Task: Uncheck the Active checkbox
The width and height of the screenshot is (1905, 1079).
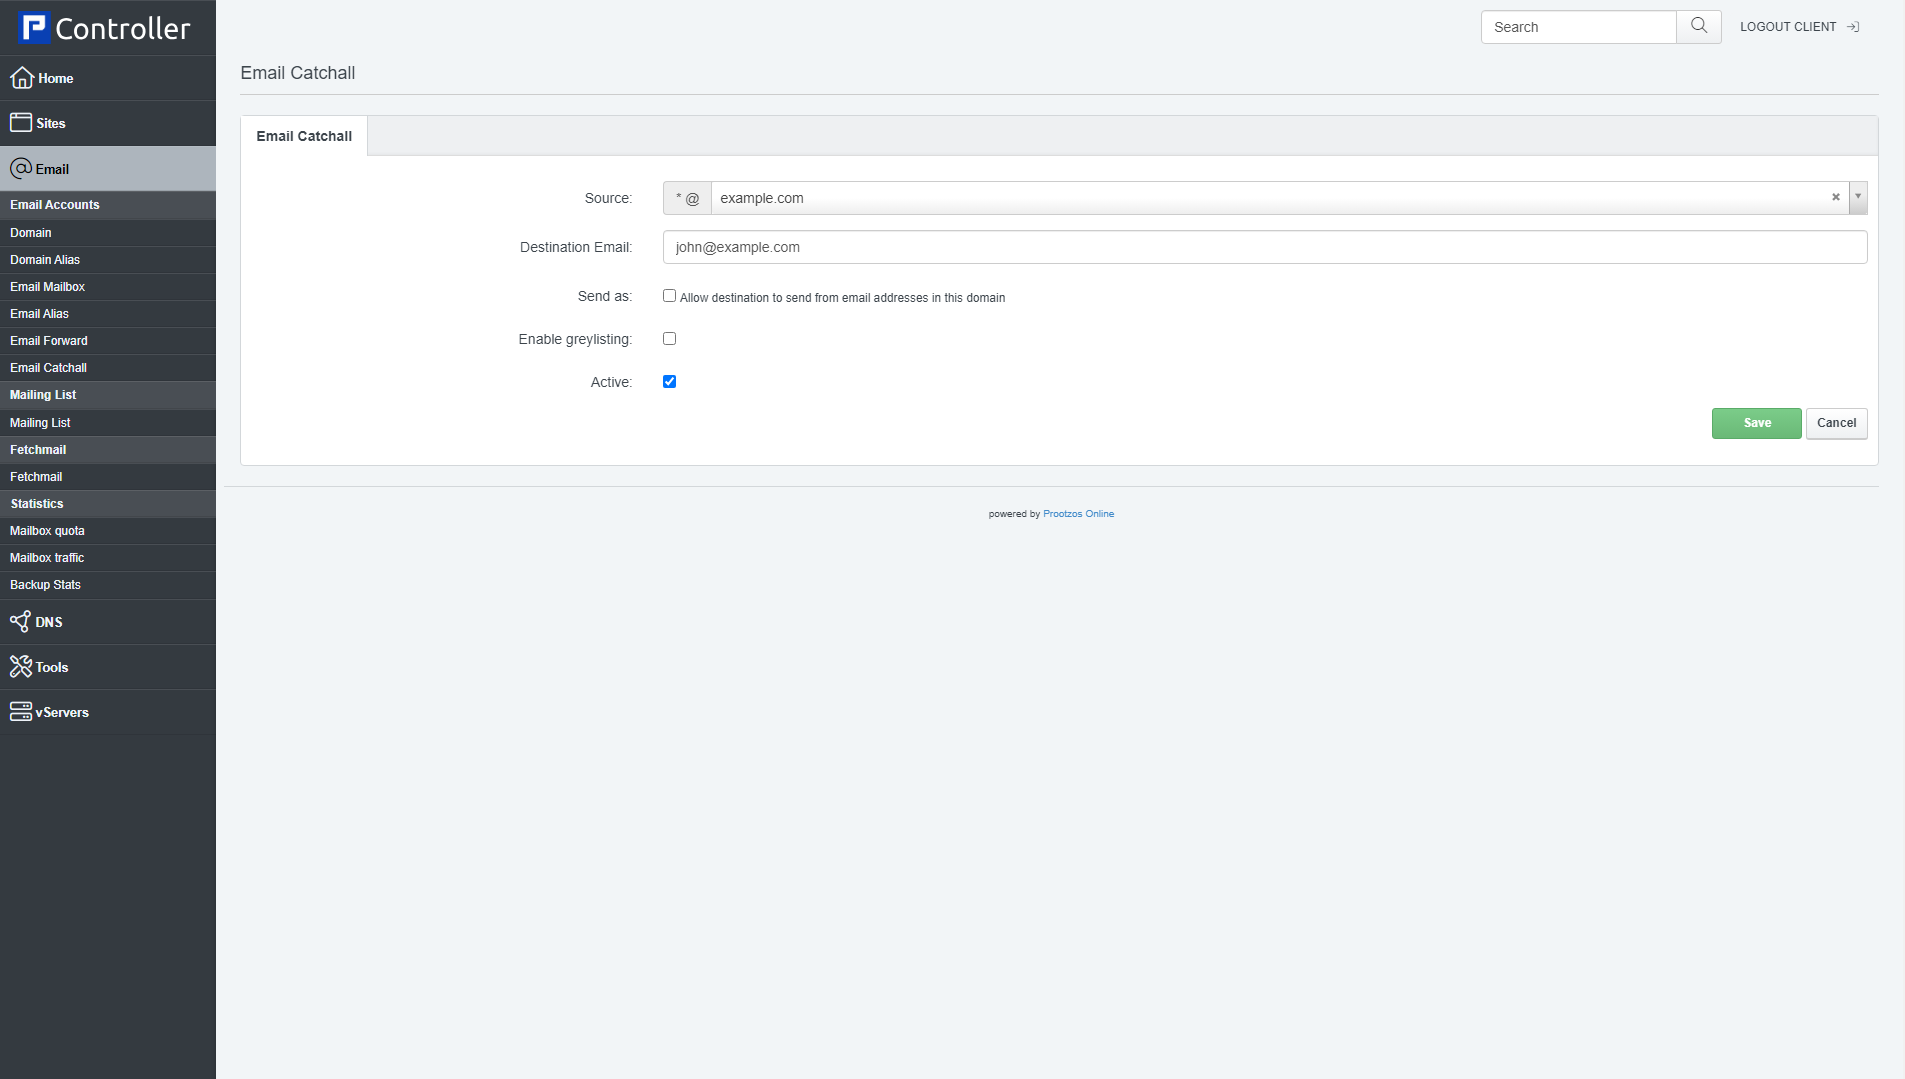Action: coord(669,381)
